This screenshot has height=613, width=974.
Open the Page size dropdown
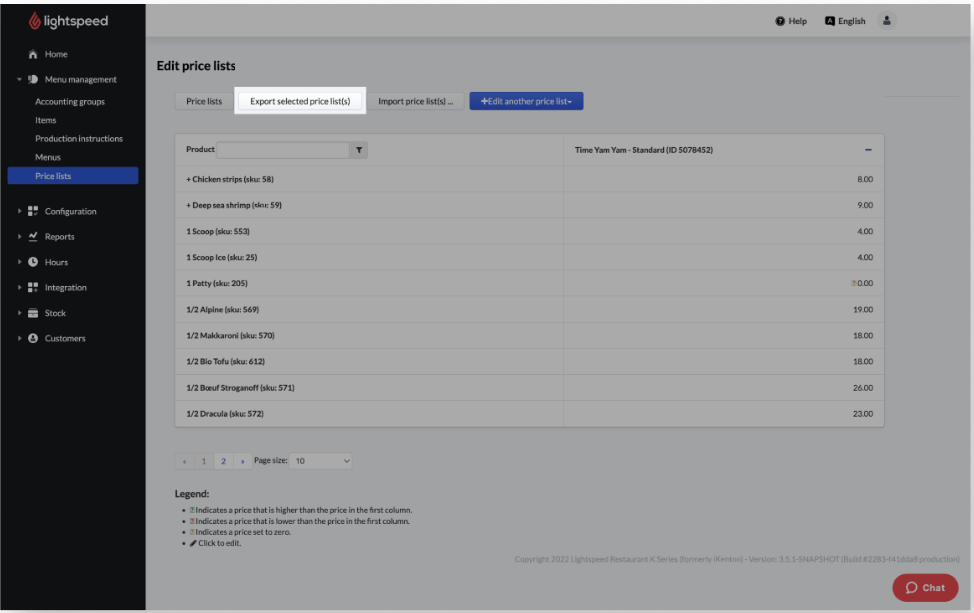[321, 461]
